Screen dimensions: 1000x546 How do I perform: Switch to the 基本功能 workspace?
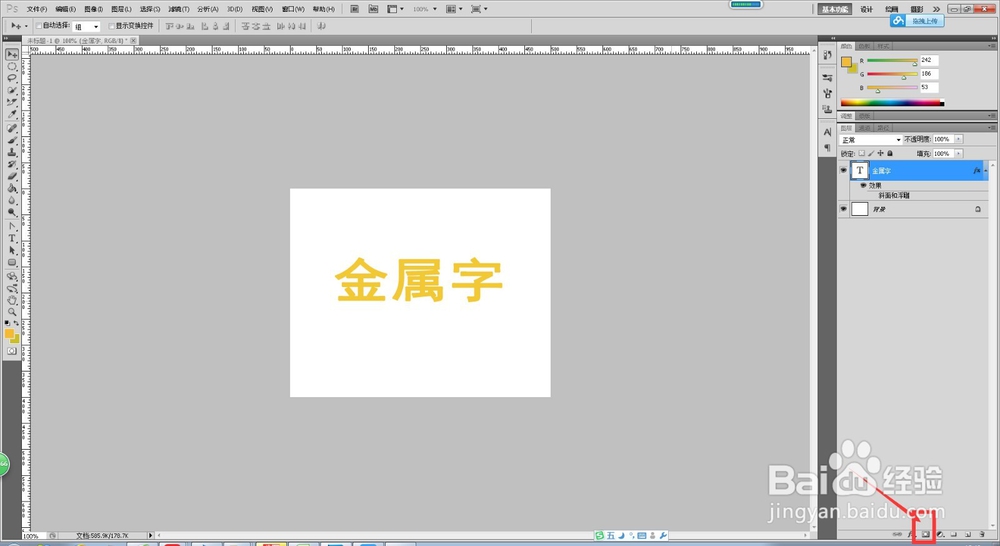point(835,9)
